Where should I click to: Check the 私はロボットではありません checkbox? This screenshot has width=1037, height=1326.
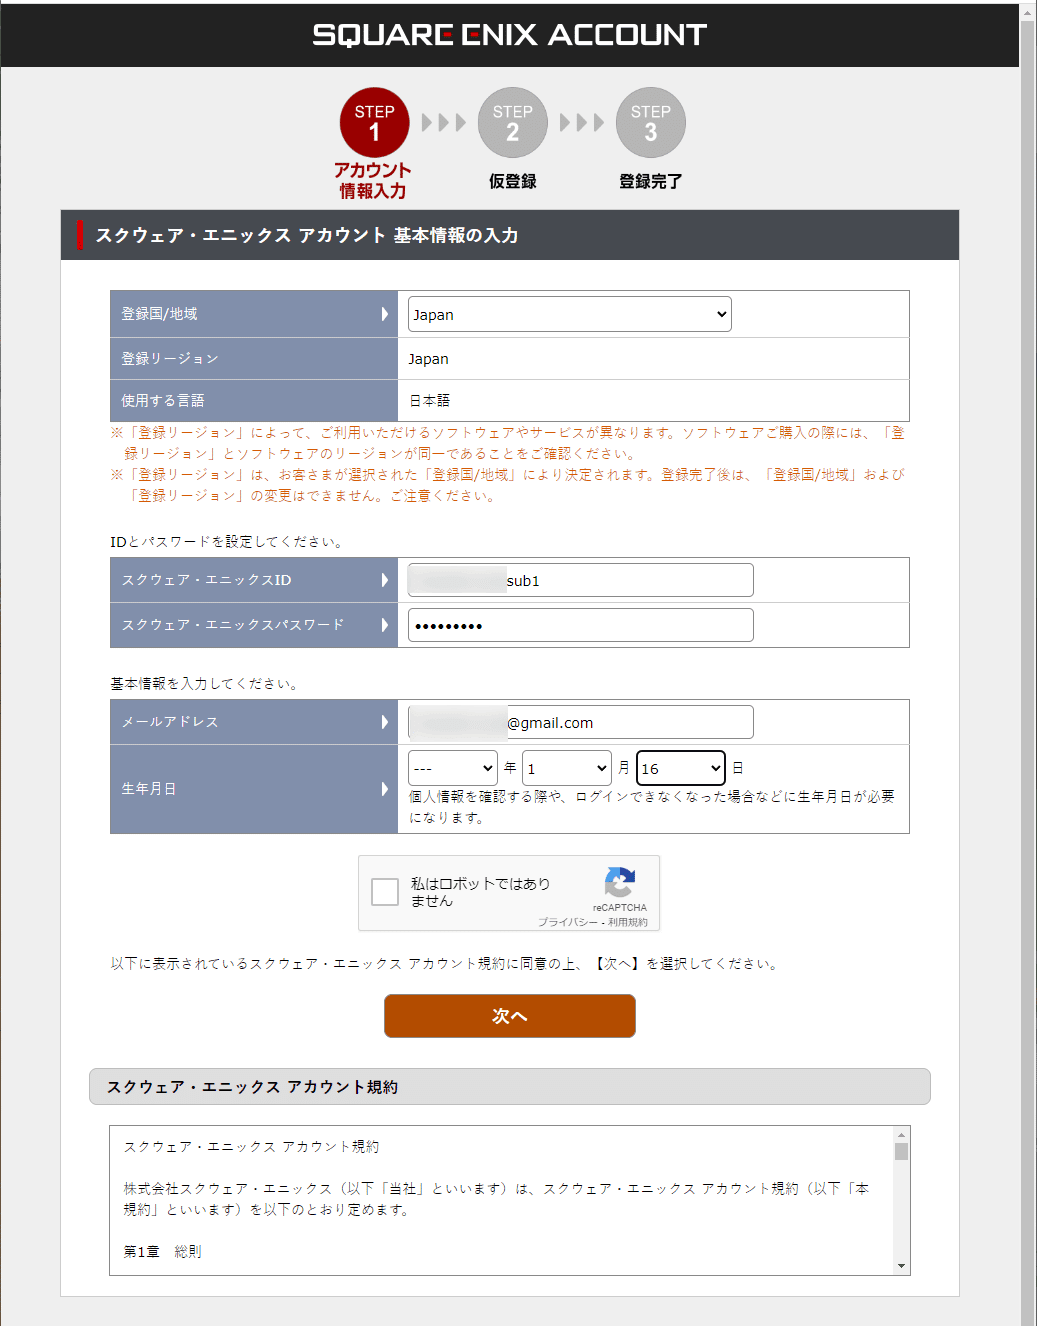384,891
